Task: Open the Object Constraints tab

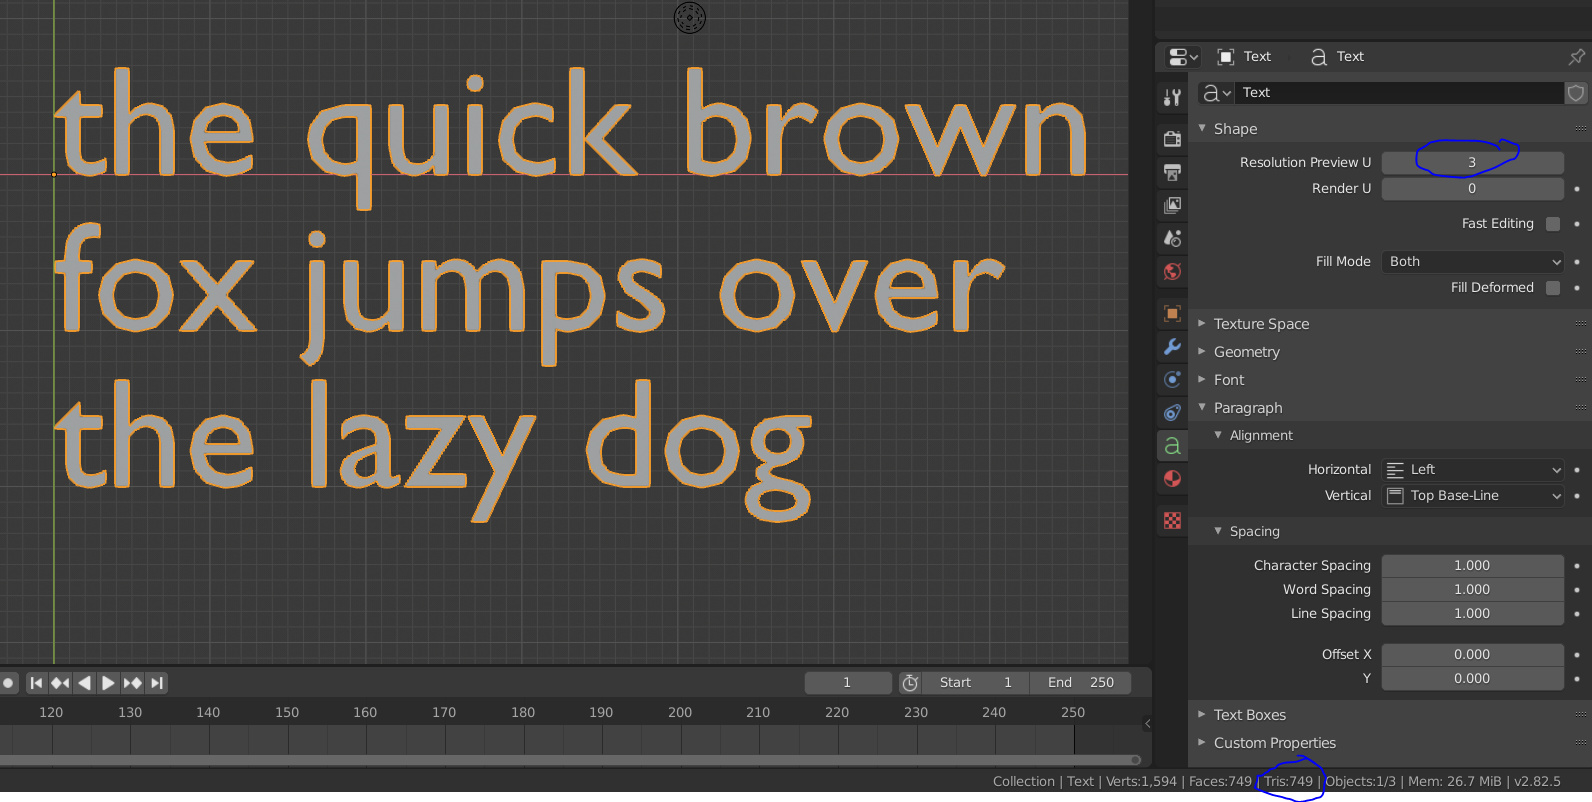Action: coord(1172,412)
